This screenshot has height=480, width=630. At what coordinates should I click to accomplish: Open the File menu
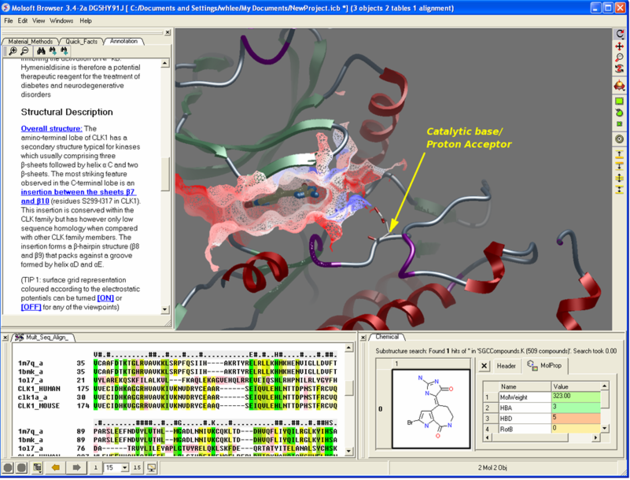(8, 20)
